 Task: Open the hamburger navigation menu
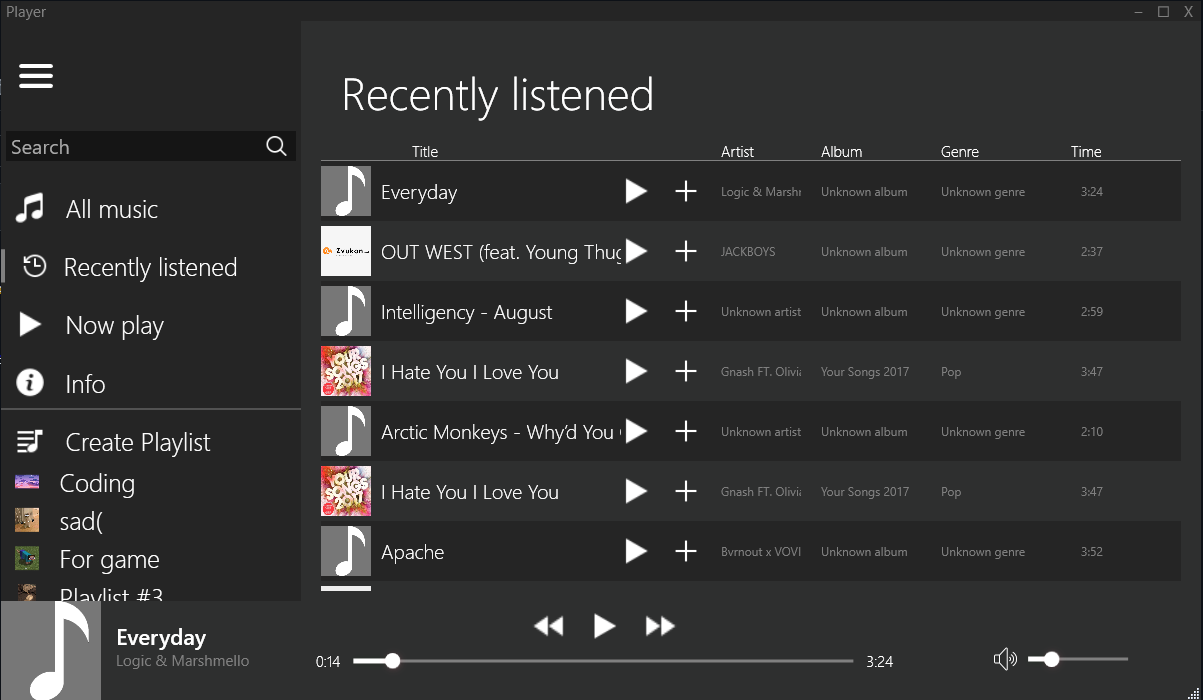36,76
